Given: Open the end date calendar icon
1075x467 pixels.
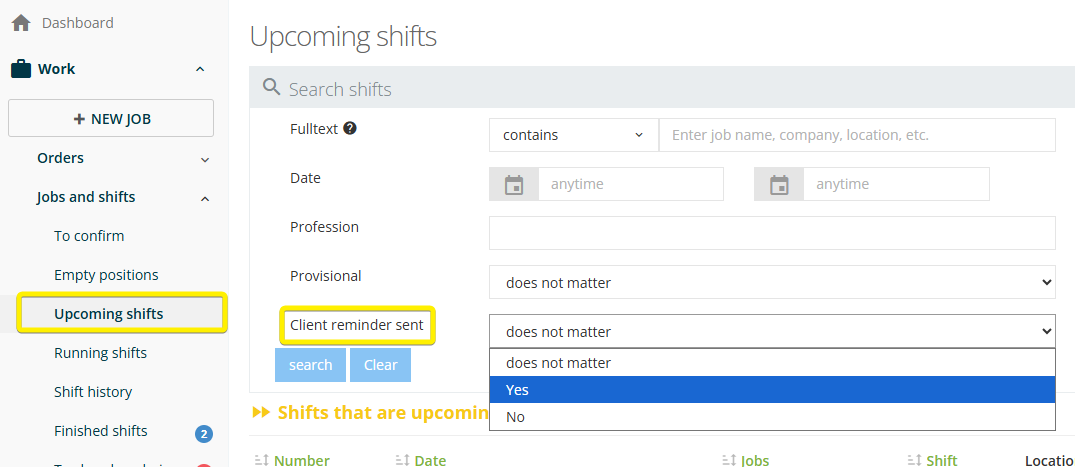Looking at the screenshot, I should pos(779,185).
